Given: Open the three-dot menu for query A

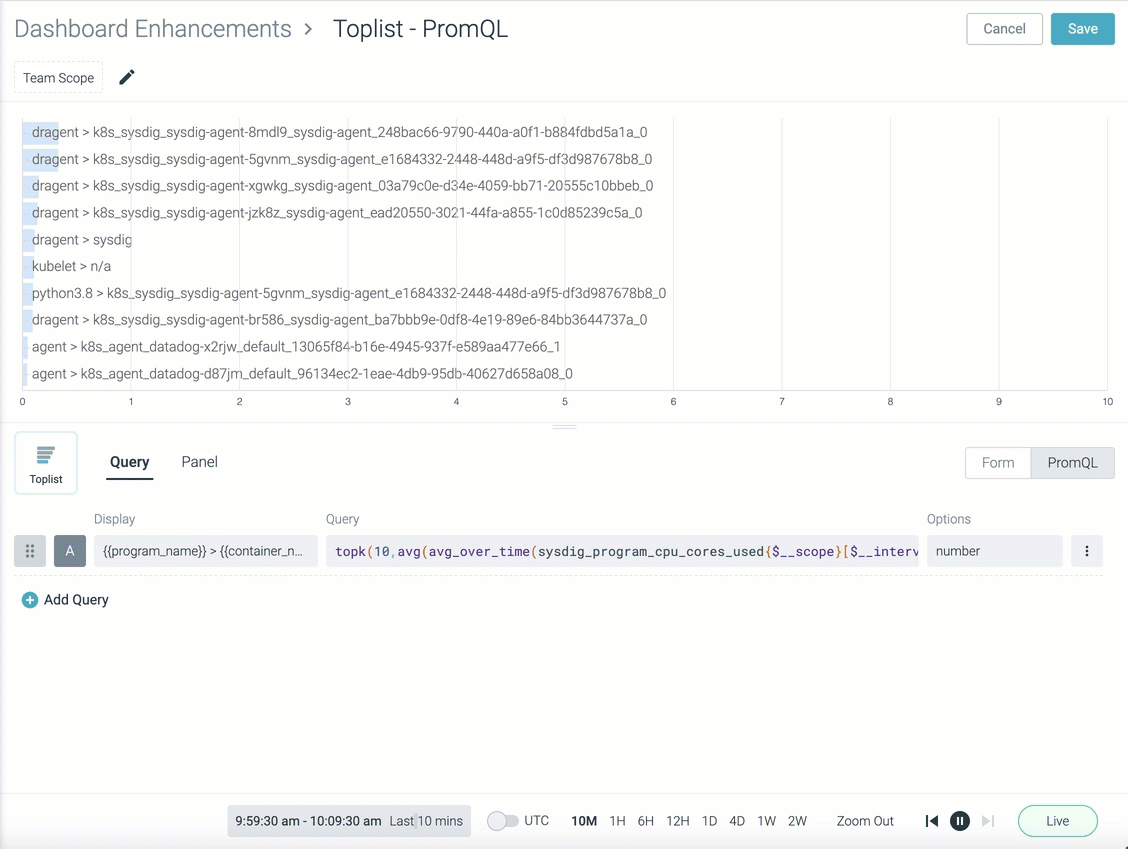Looking at the screenshot, I should click(1086, 551).
